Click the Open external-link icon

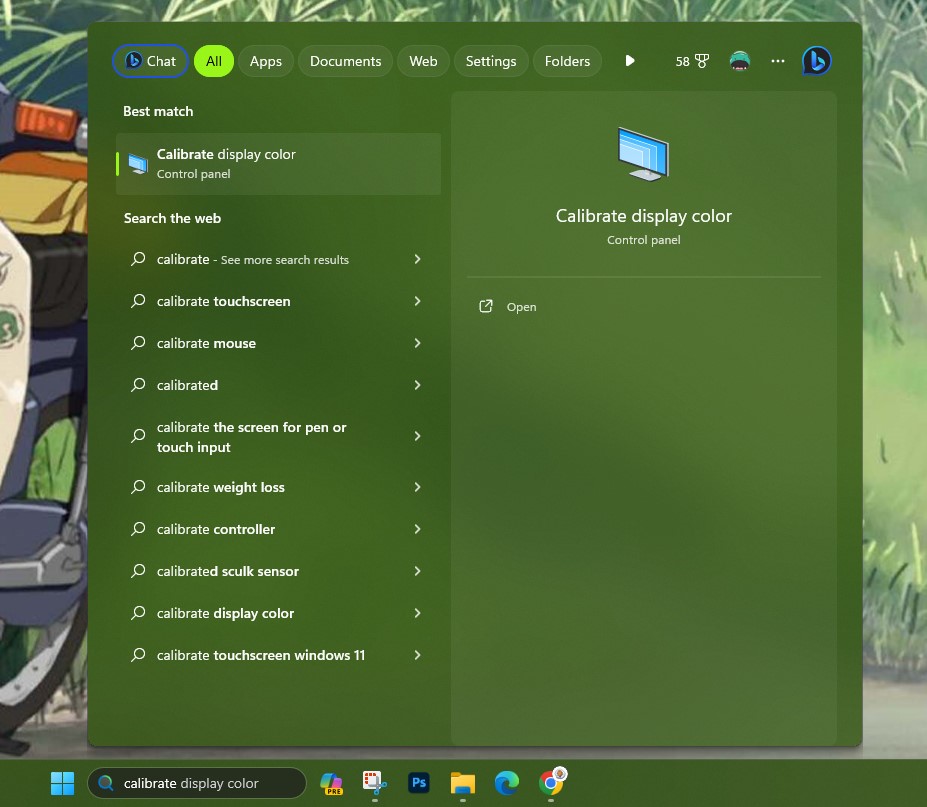pos(485,306)
